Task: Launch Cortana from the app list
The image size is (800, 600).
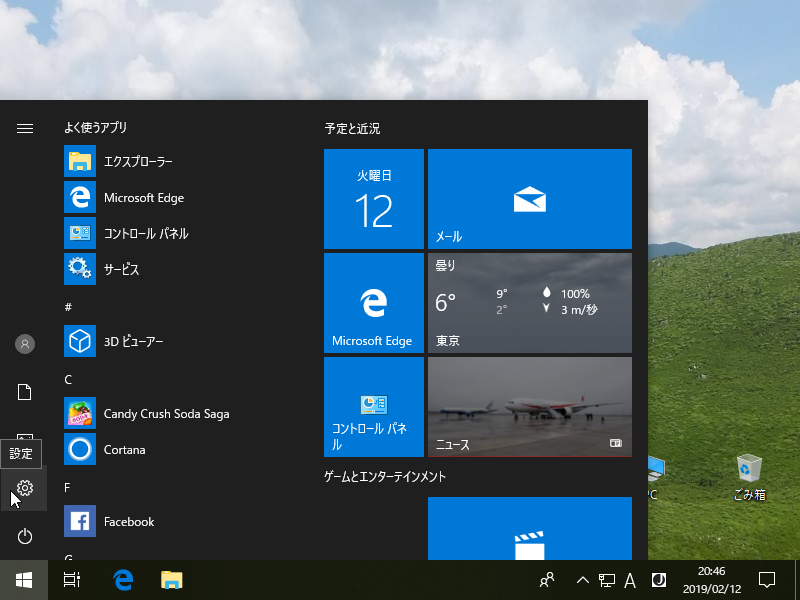Action: (184, 449)
